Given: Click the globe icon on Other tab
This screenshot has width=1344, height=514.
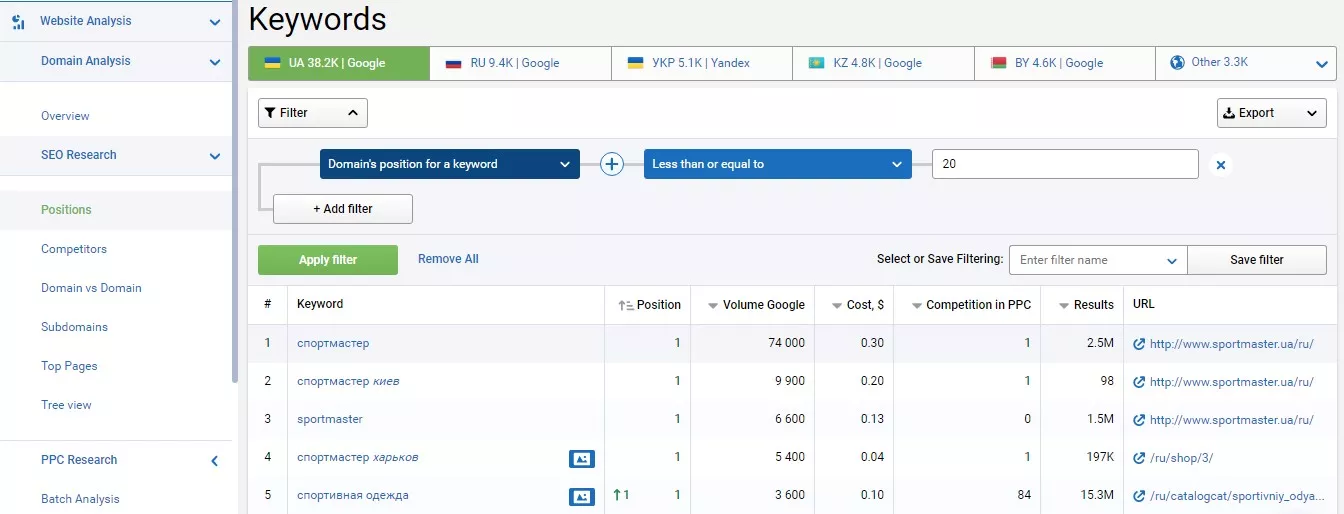Looking at the screenshot, I should click(1177, 62).
